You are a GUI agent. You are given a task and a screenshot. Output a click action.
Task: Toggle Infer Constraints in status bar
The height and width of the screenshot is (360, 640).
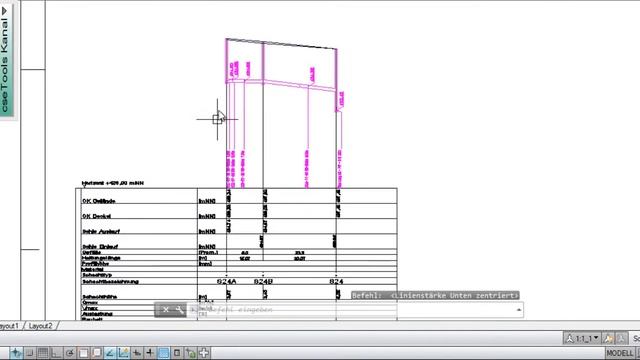coord(16,353)
